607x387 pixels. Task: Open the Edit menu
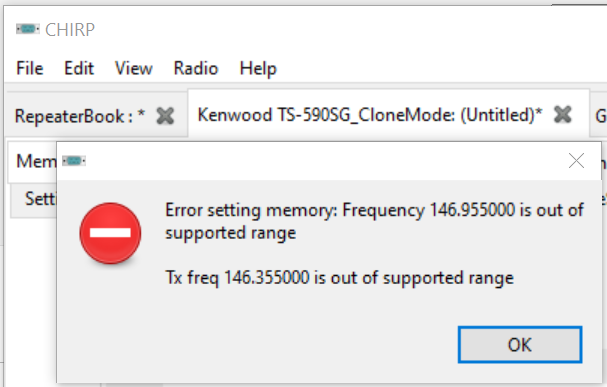pos(79,68)
